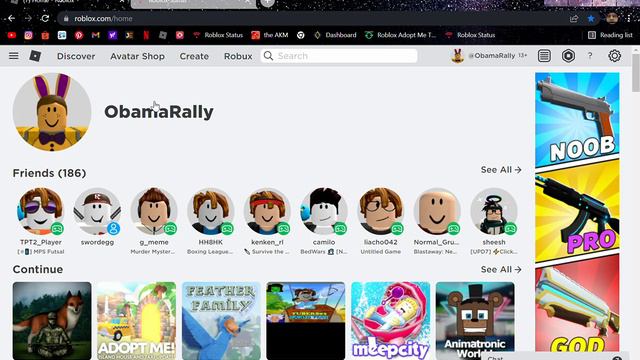This screenshot has height=360, width=640.
Task: Open the fox and soldier game thumbnail
Action: coord(52,321)
